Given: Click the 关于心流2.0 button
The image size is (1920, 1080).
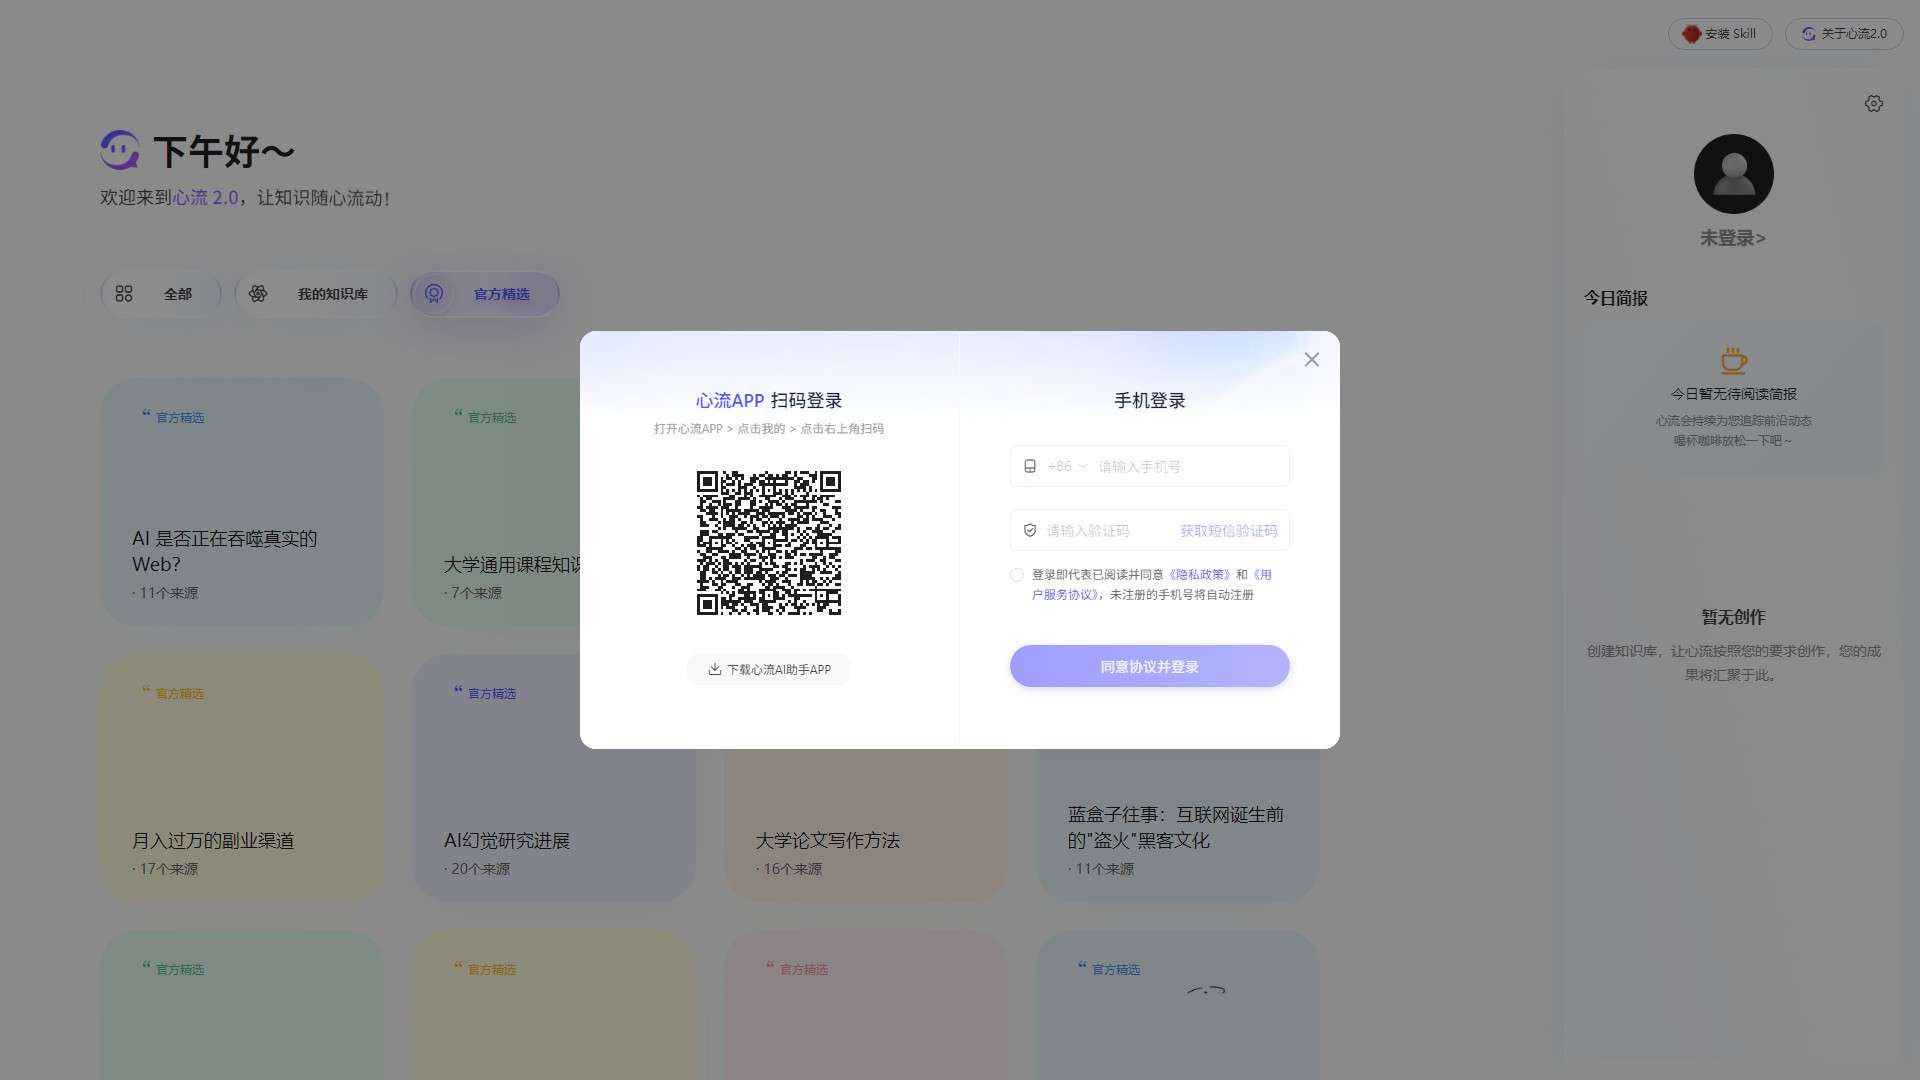Looking at the screenshot, I should pyautogui.click(x=1844, y=34).
